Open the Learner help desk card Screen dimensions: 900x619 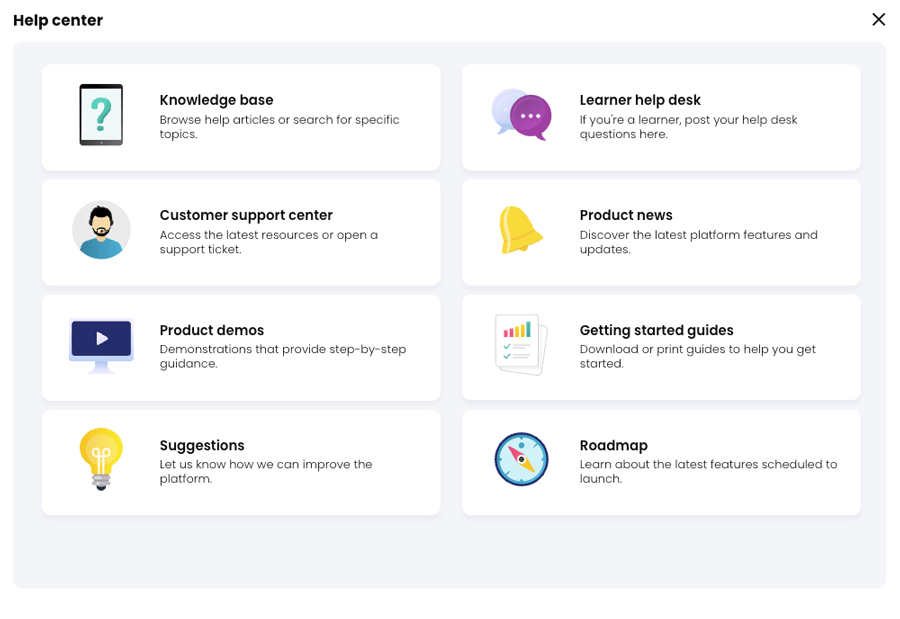pos(660,117)
